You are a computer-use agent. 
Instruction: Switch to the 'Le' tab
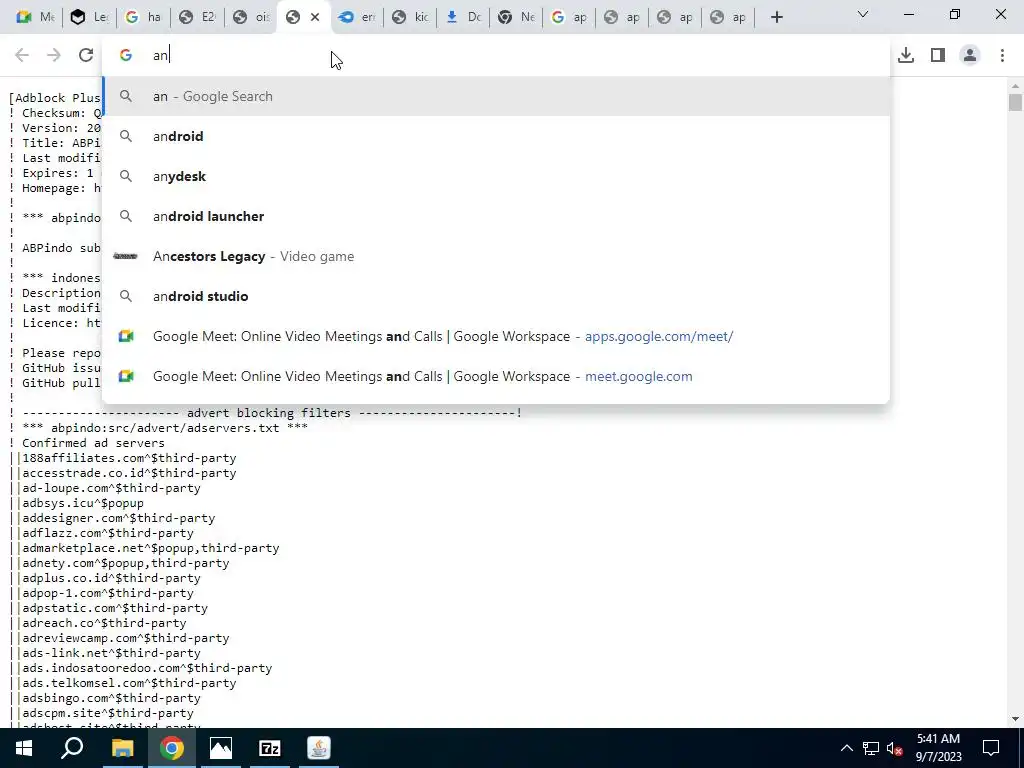(x=89, y=17)
